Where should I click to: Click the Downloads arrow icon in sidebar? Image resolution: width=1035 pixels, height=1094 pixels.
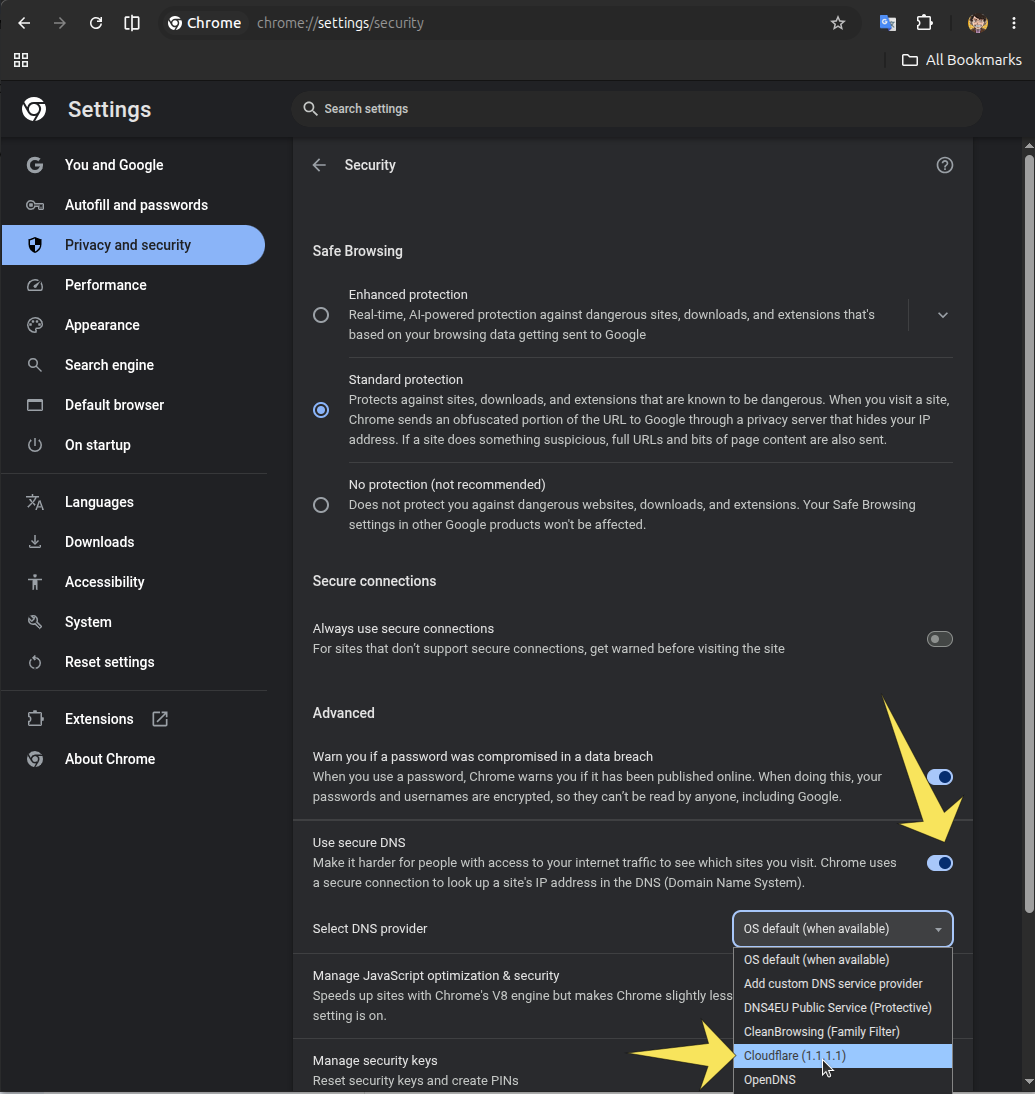(35, 541)
